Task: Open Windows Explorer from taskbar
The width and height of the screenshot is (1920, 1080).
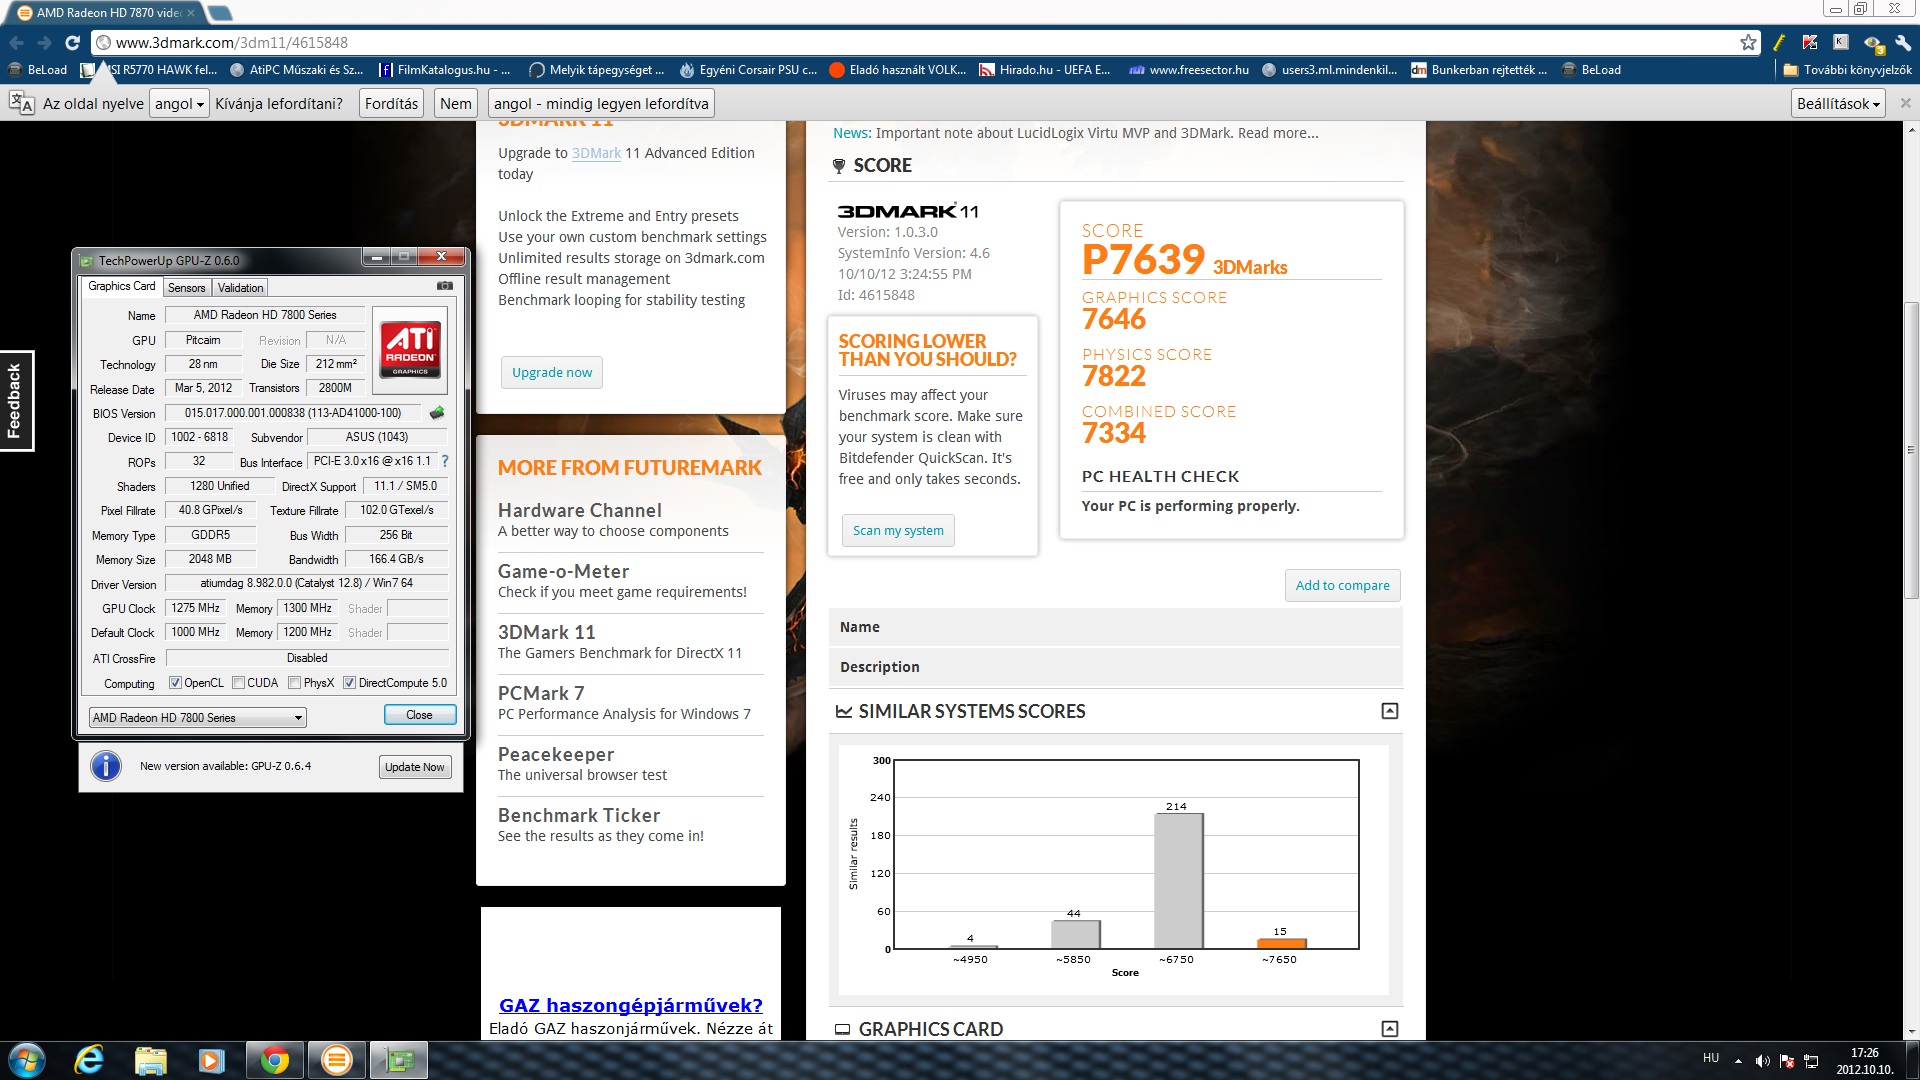Action: coord(150,1060)
